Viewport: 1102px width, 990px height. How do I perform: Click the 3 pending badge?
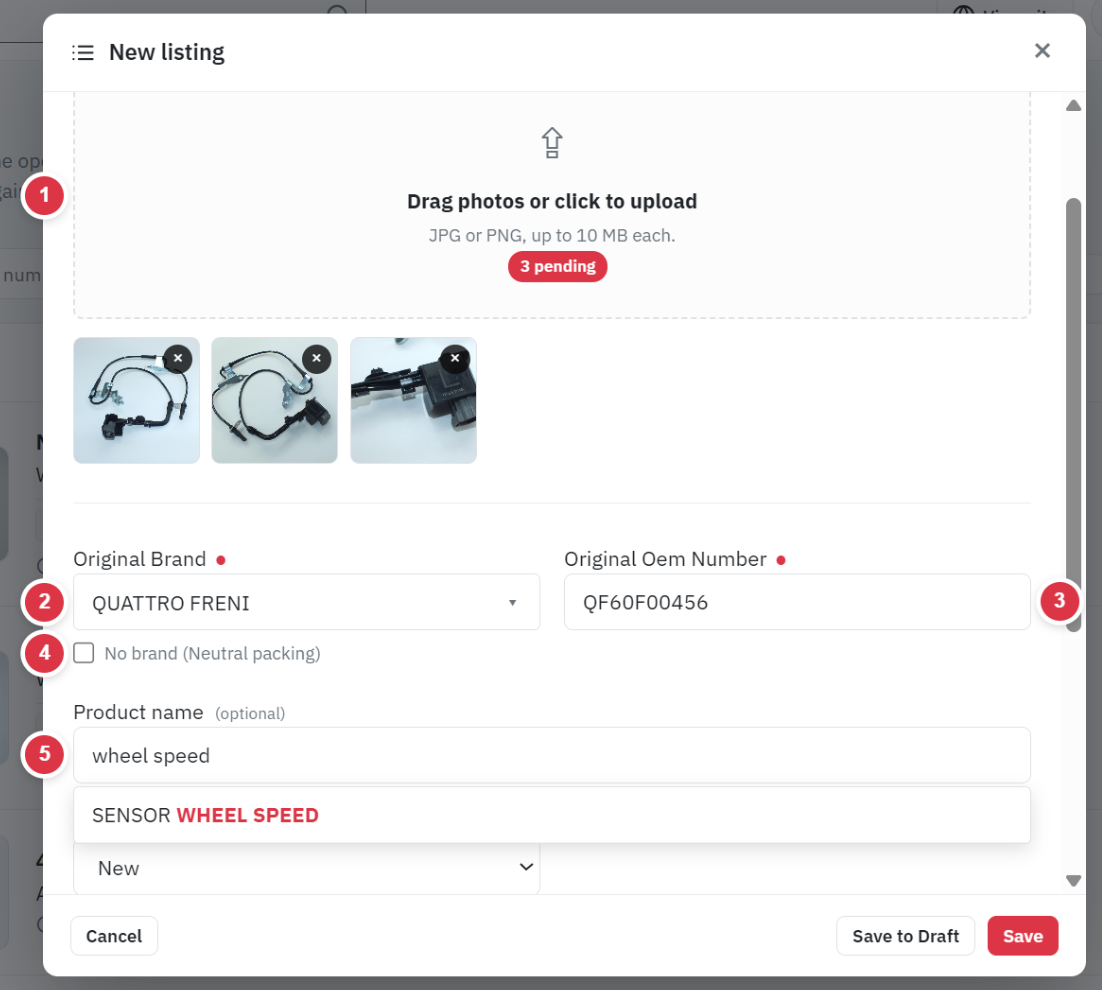tap(557, 266)
